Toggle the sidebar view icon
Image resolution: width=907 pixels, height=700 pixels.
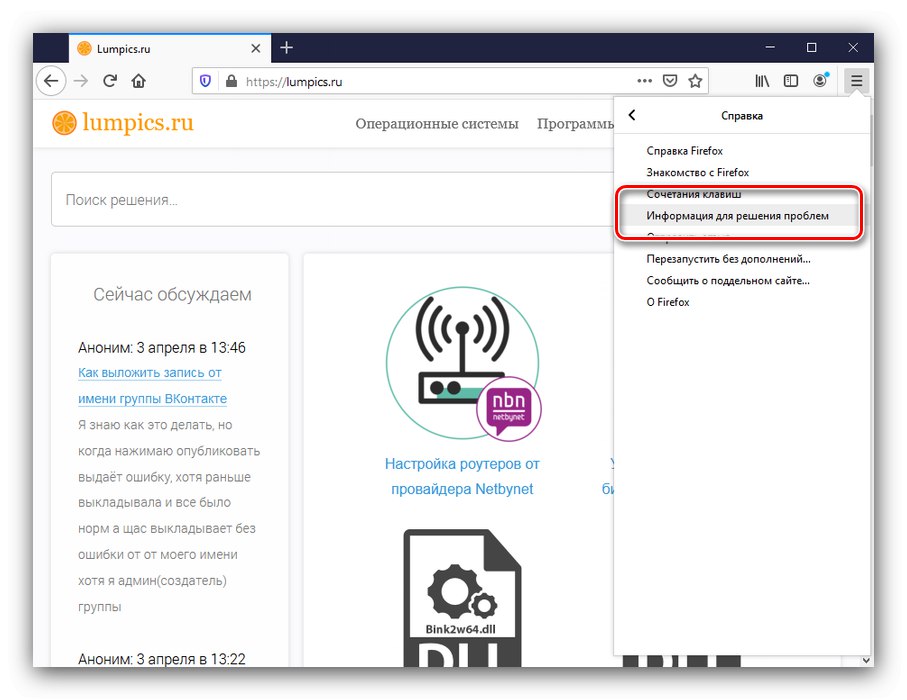790,81
